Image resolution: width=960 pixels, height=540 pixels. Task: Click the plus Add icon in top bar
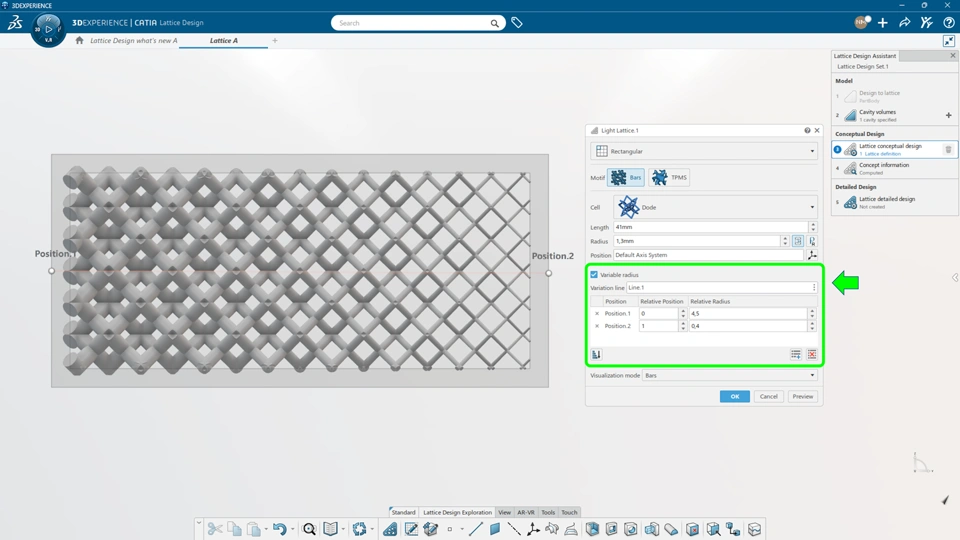(x=882, y=23)
